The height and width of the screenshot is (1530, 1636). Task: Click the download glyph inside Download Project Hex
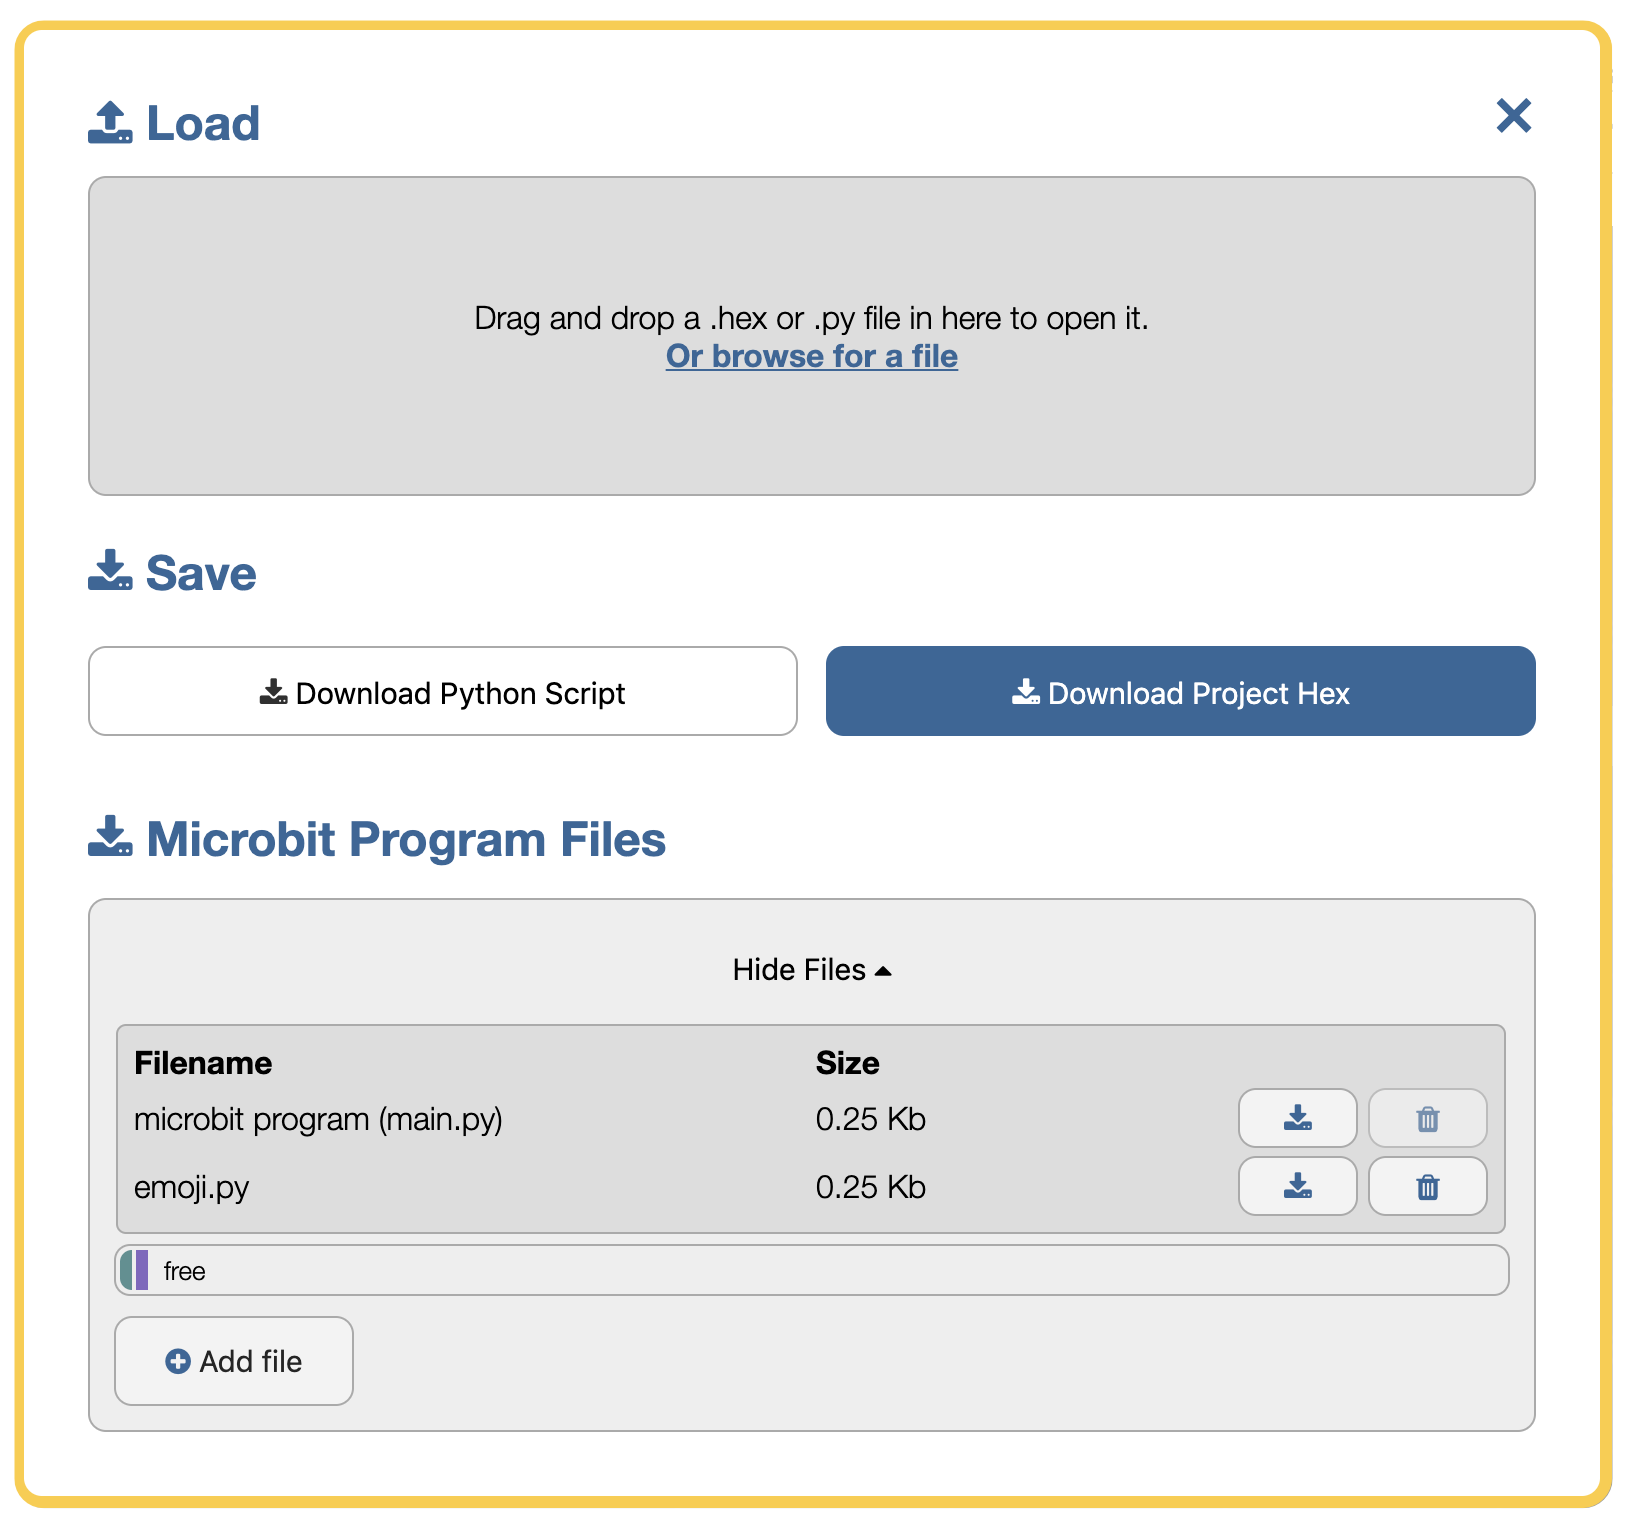(x=1025, y=691)
